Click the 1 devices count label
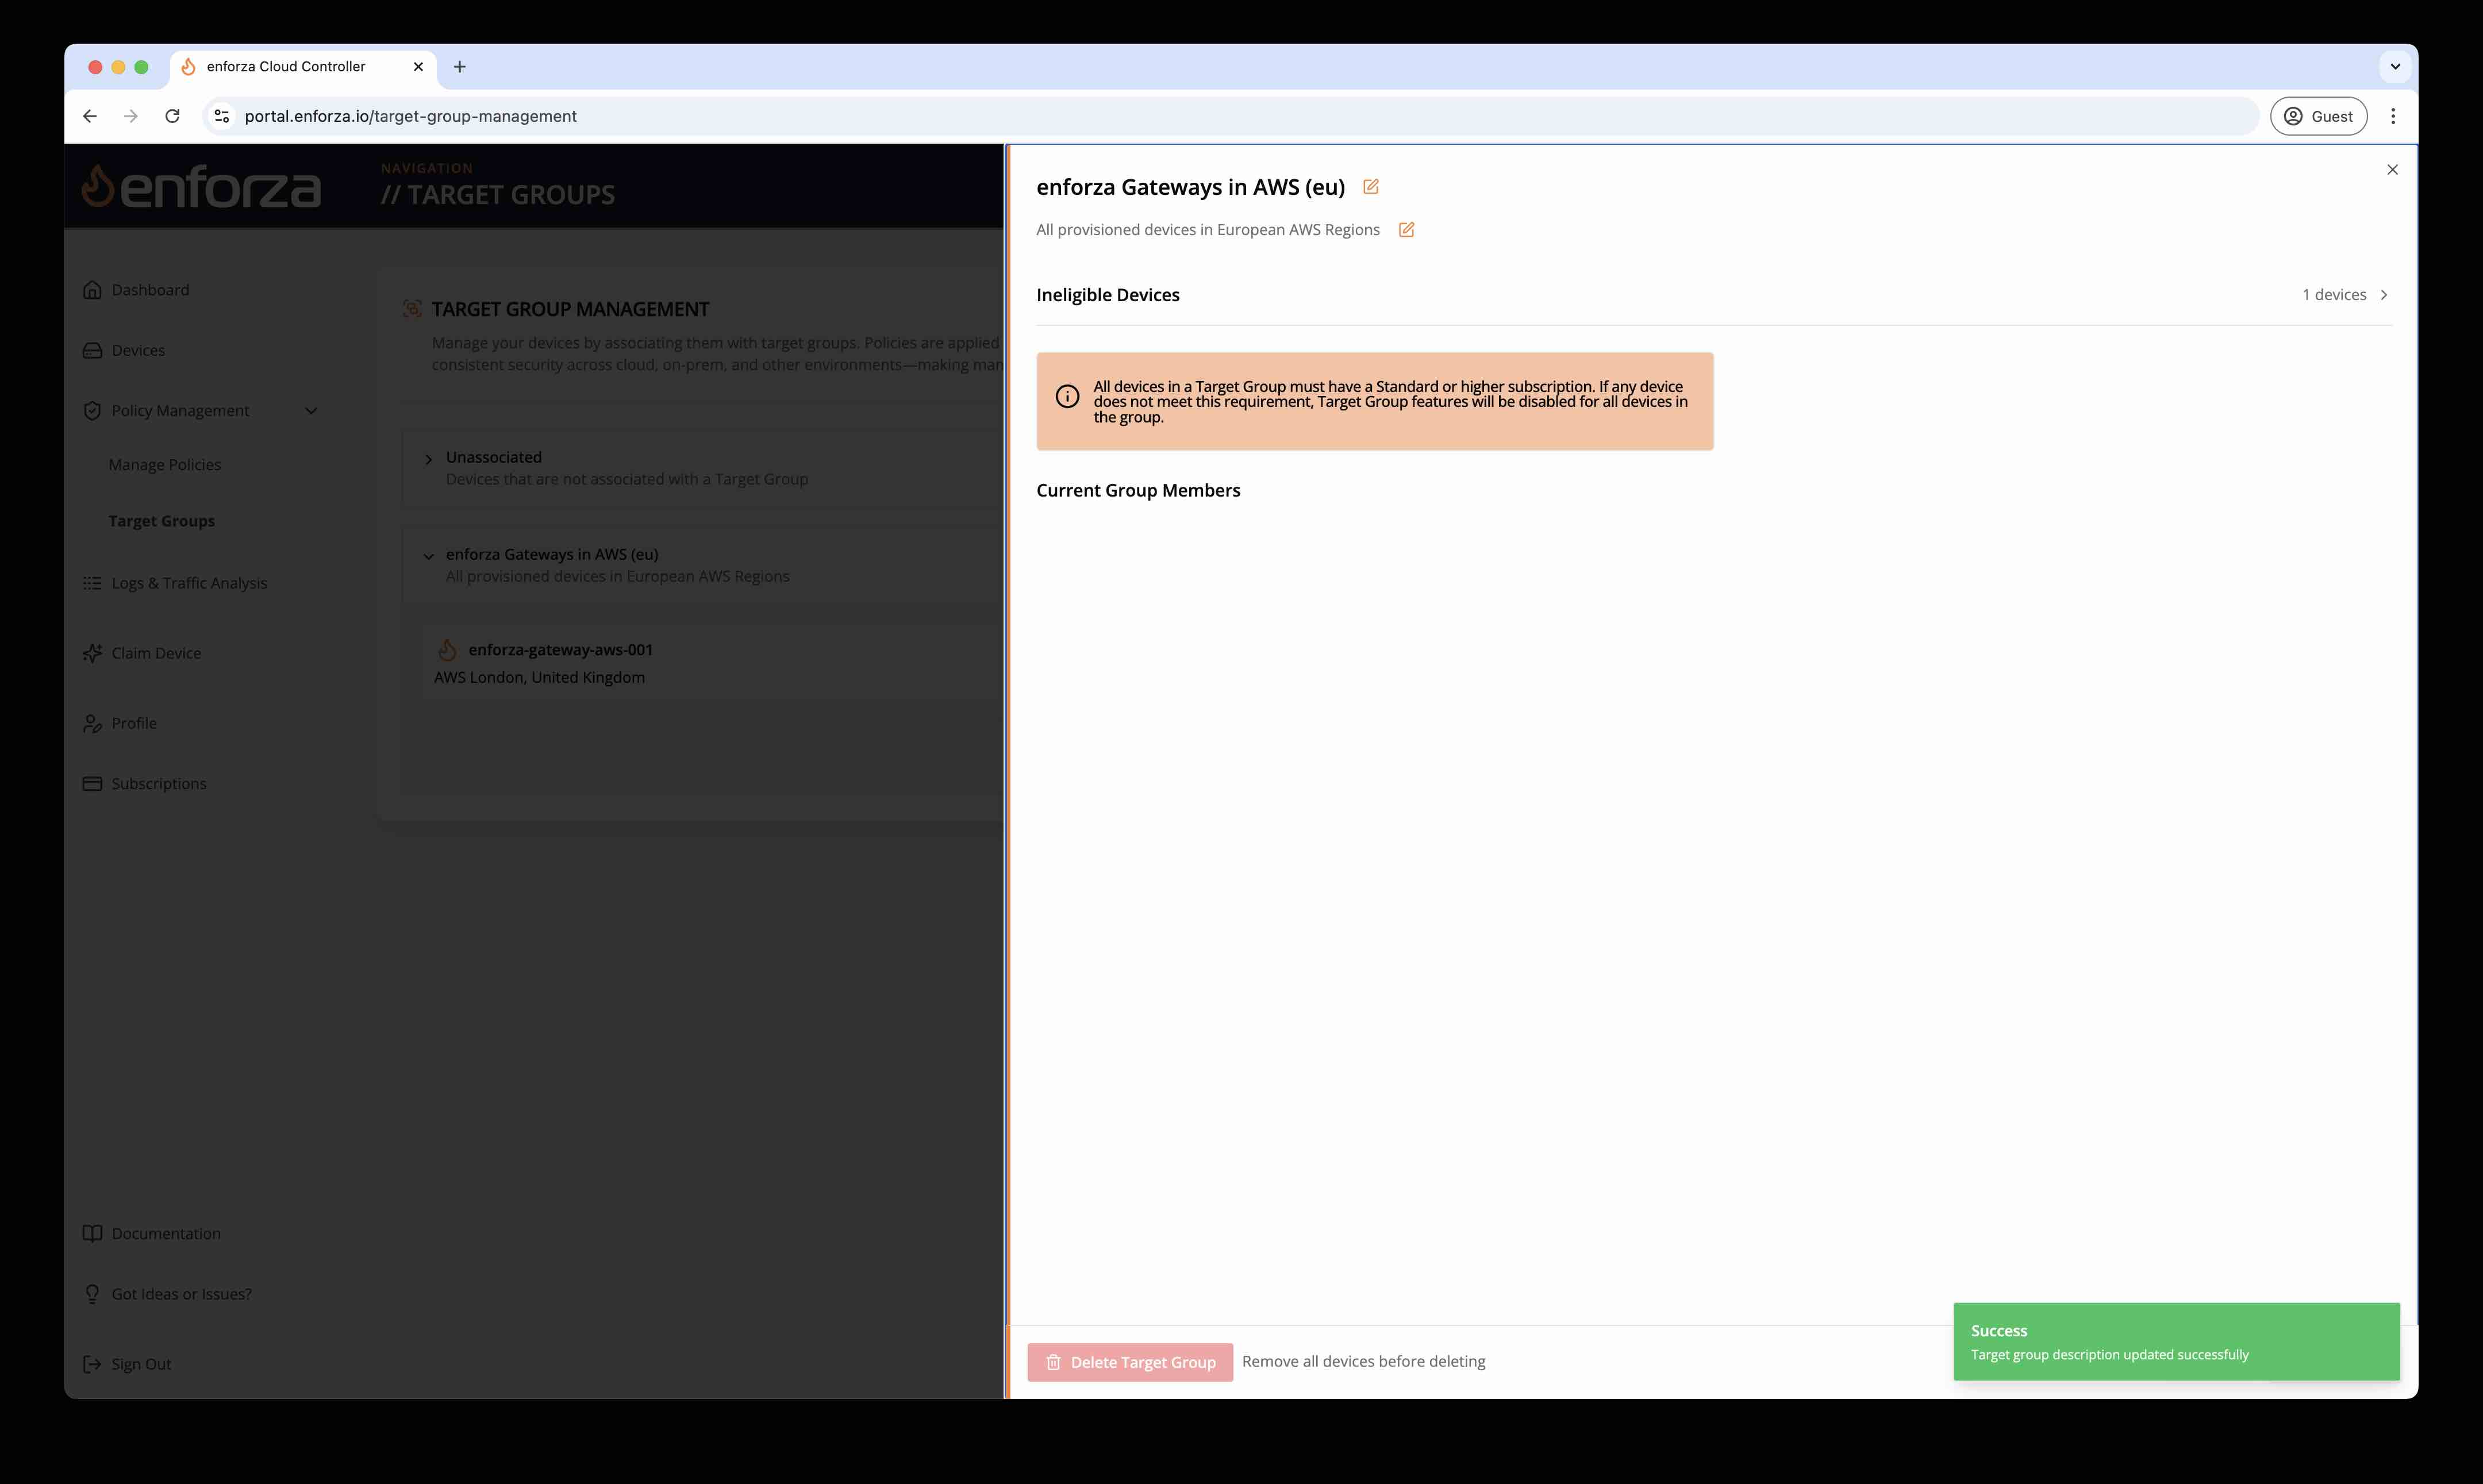2483x1484 pixels. [x=2334, y=295]
